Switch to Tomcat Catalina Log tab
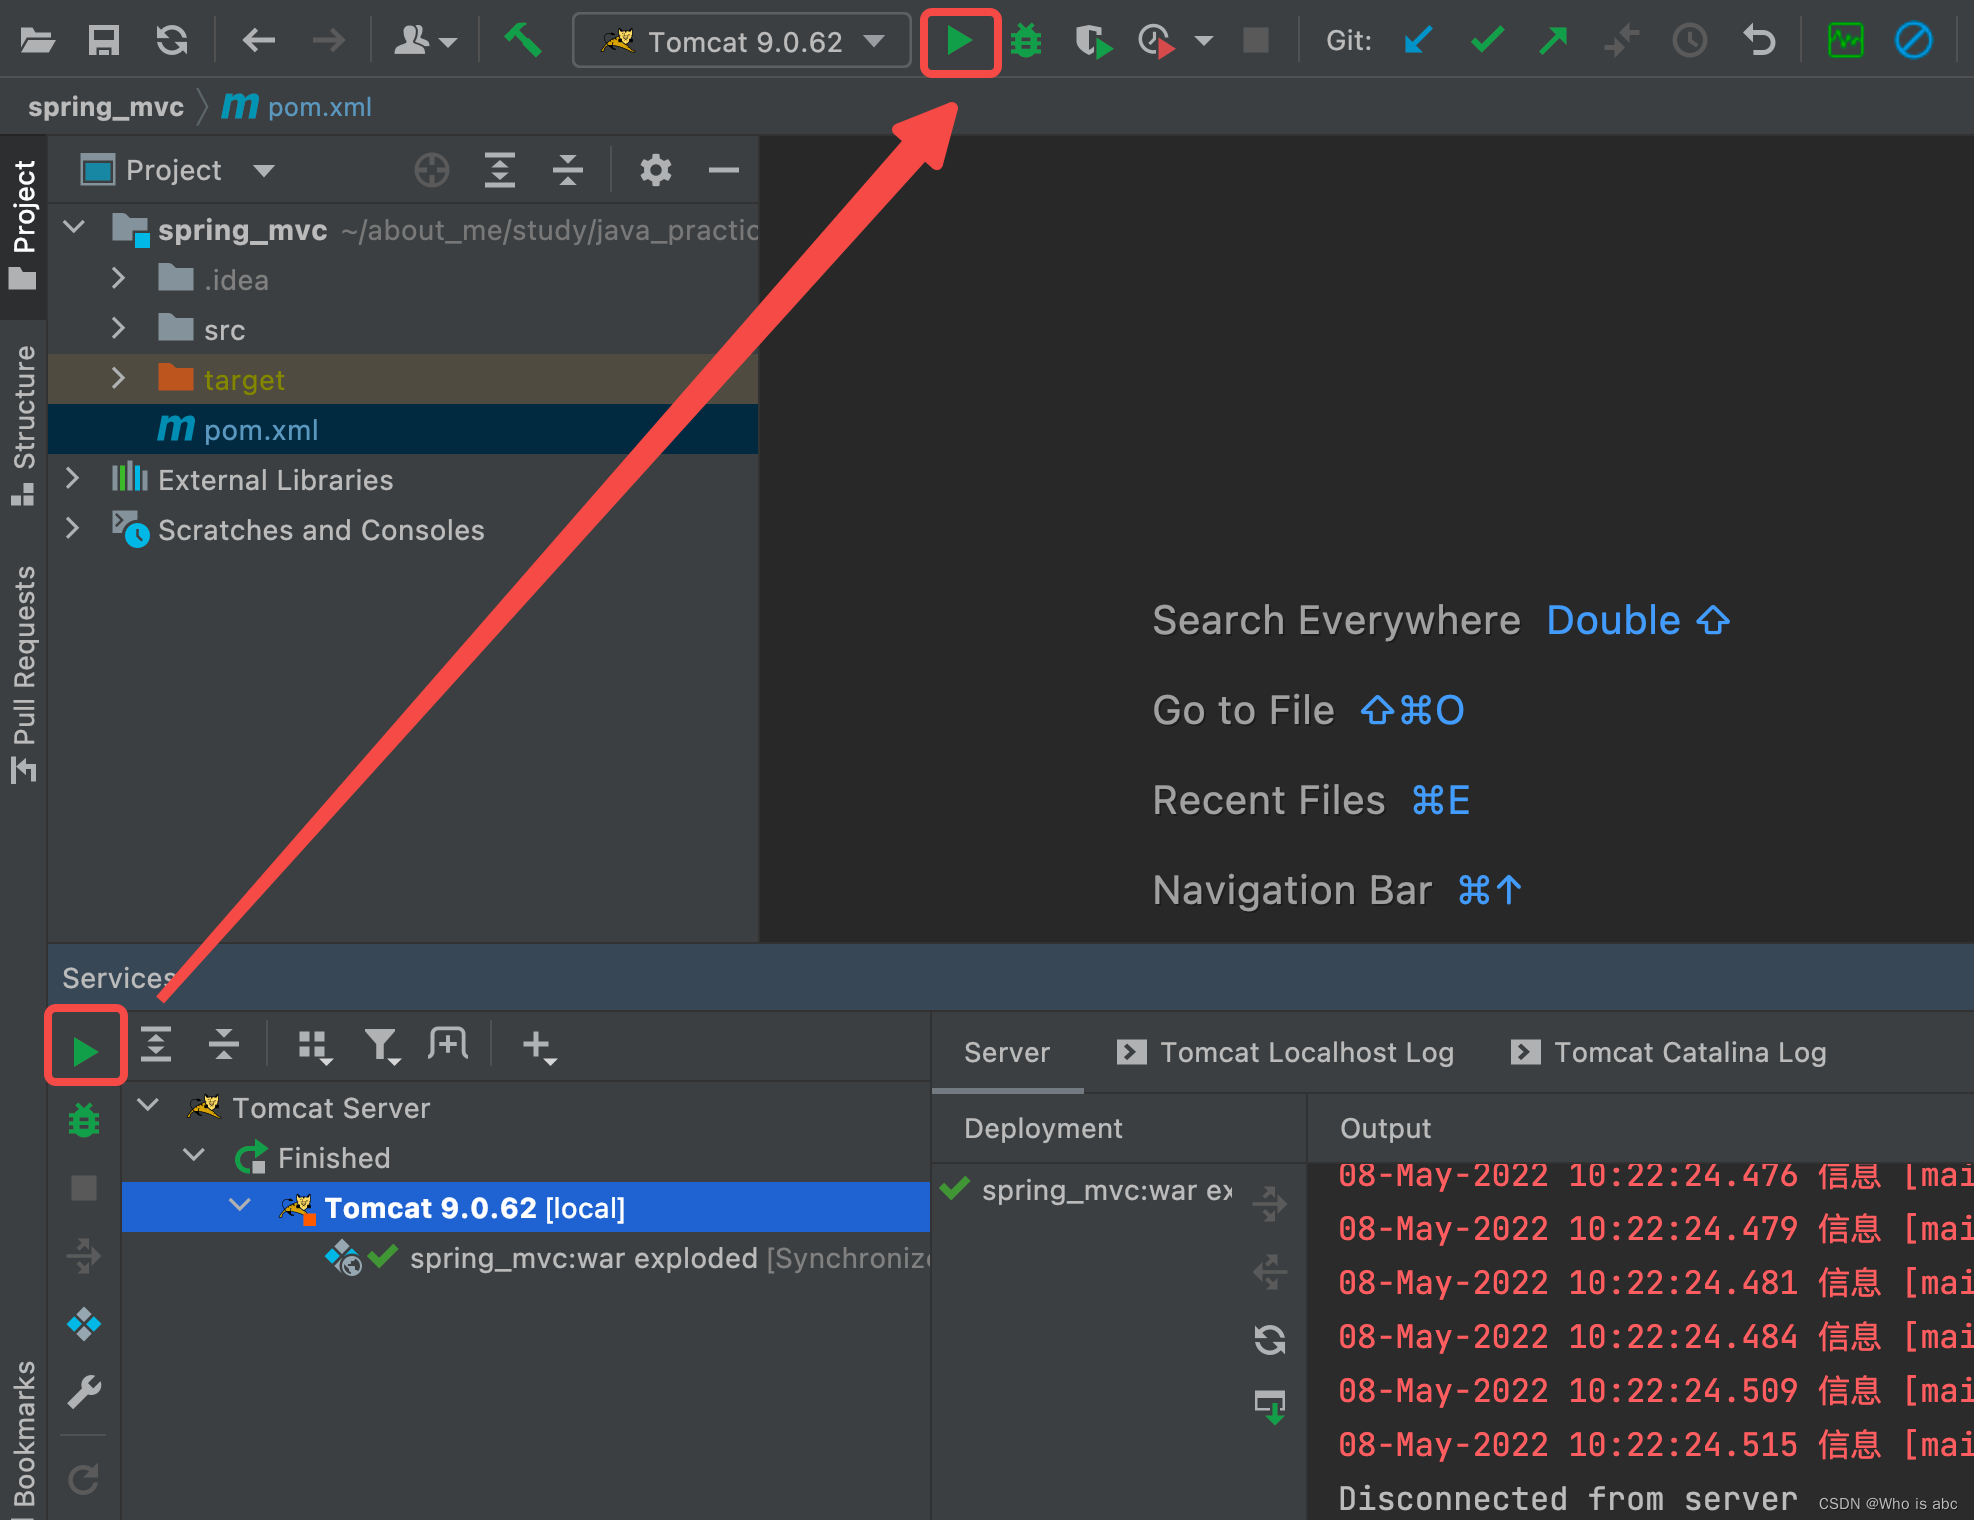 click(1669, 1052)
